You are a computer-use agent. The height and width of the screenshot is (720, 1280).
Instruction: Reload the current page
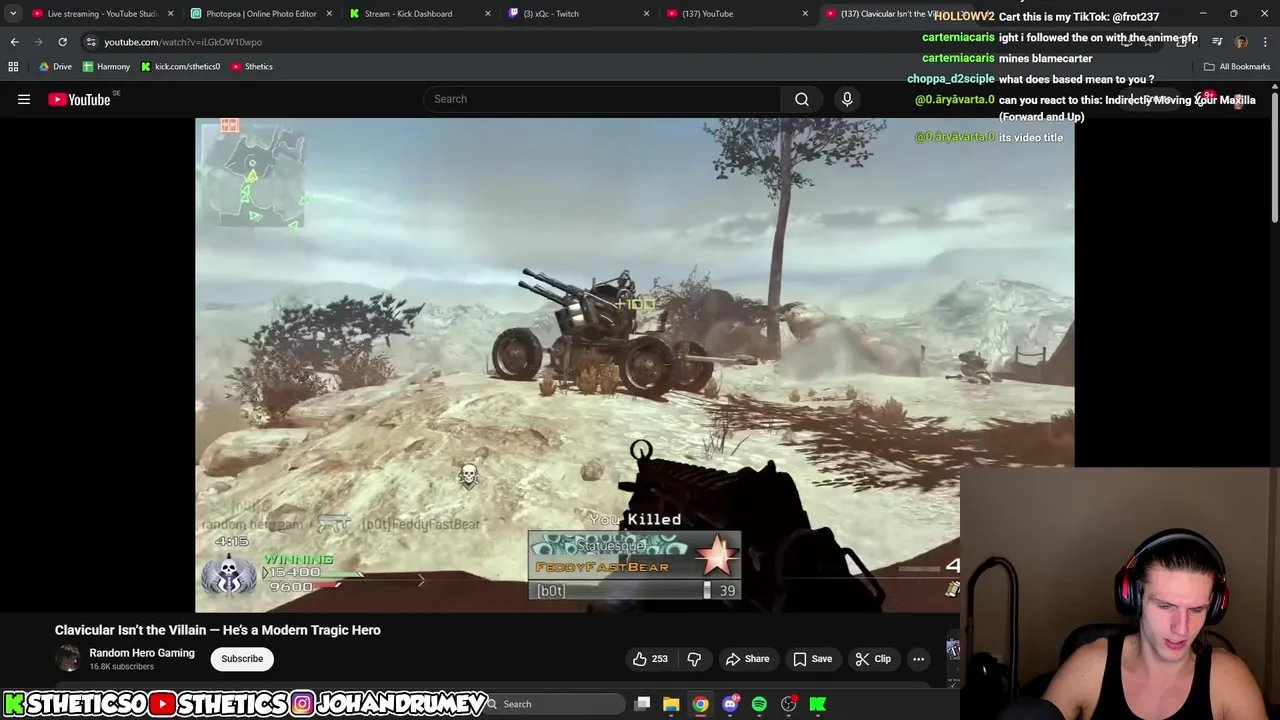pos(62,42)
